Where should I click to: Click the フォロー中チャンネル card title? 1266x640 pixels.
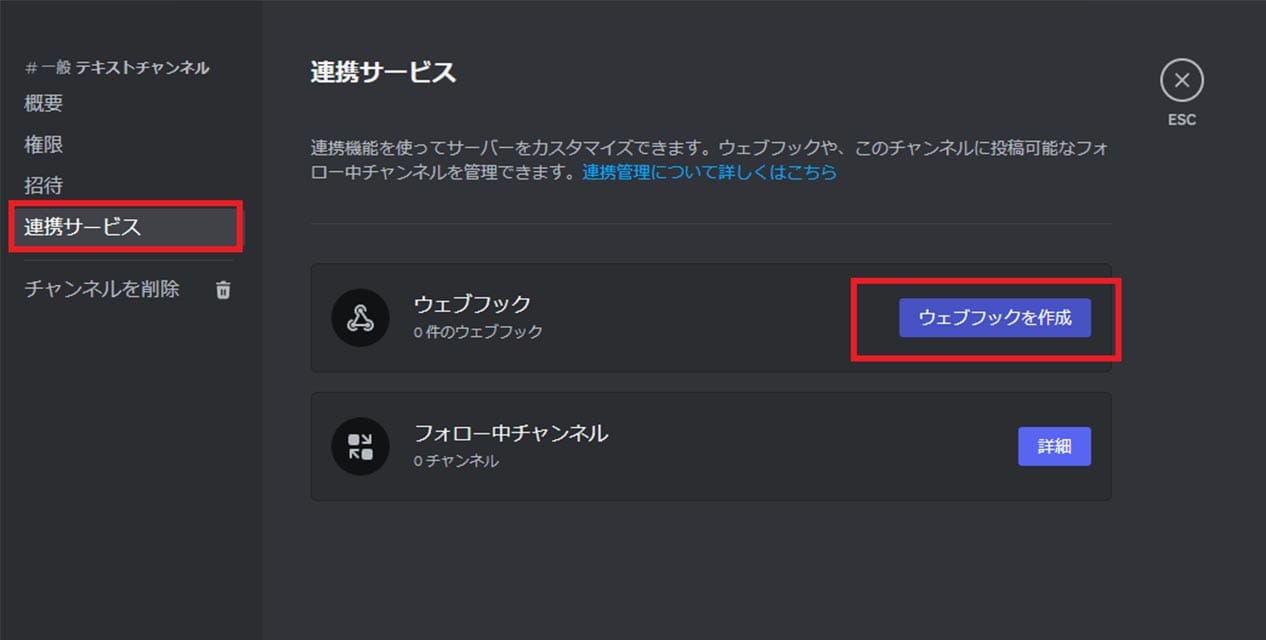[511, 433]
